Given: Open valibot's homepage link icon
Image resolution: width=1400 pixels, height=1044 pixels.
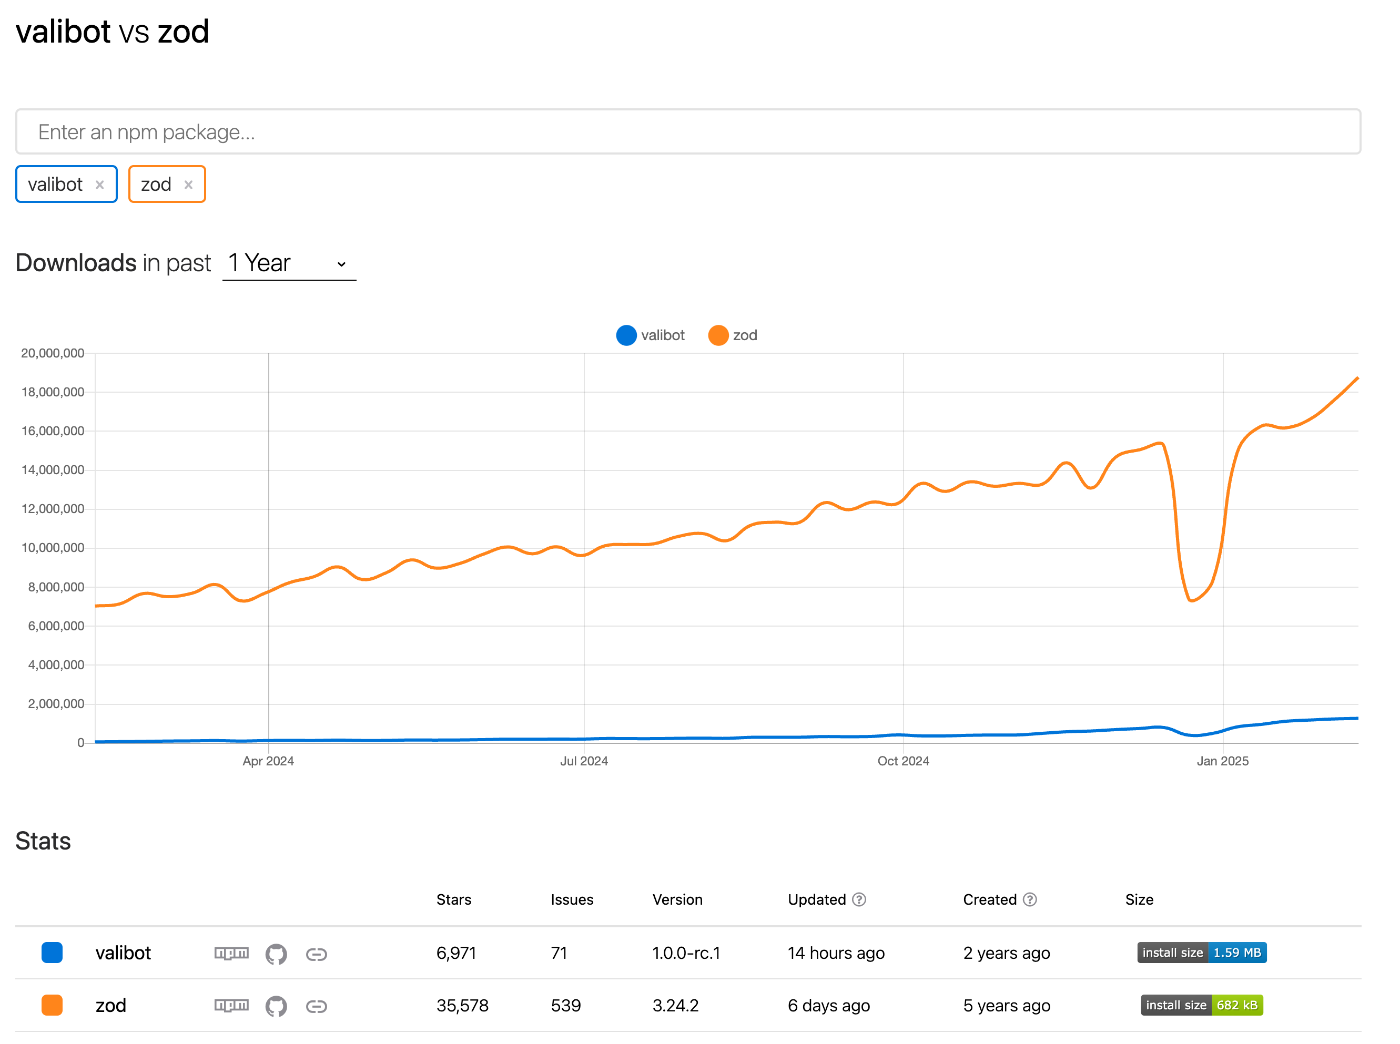Looking at the screenshot, I should (316, 954).
